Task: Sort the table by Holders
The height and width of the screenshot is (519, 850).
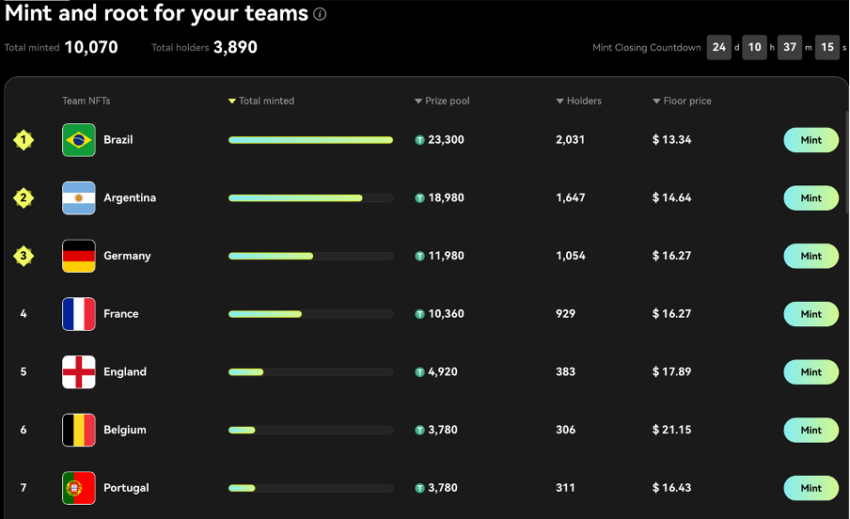Action: [579, 101]
